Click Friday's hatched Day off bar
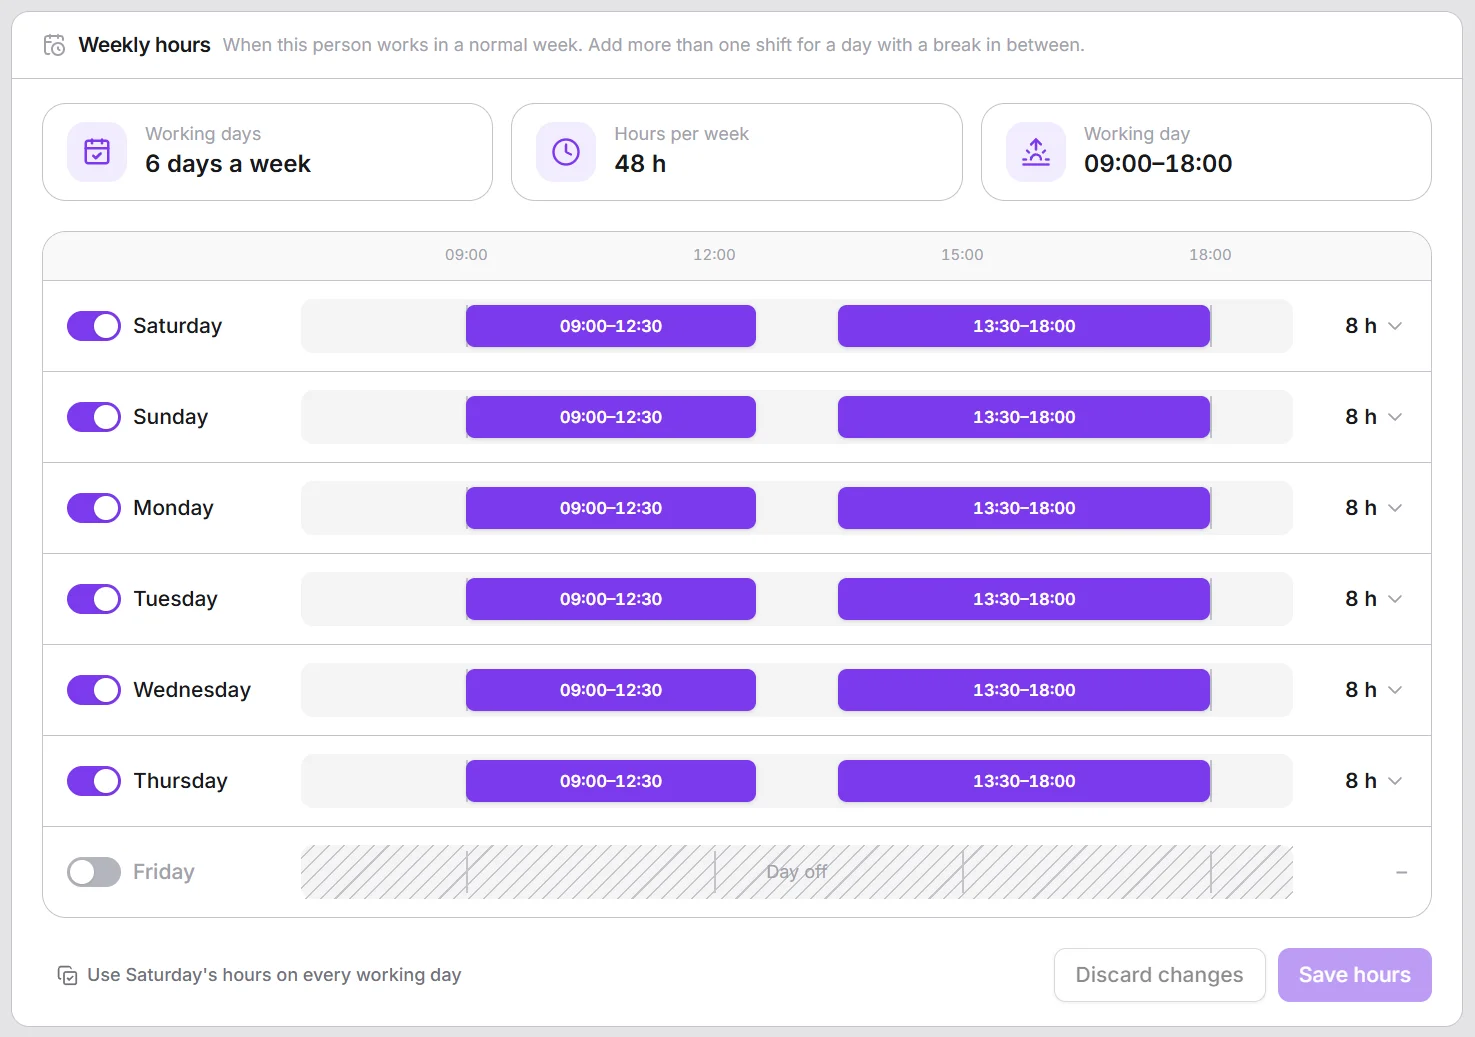1475x1037 pixels. [x=797, y=872]
